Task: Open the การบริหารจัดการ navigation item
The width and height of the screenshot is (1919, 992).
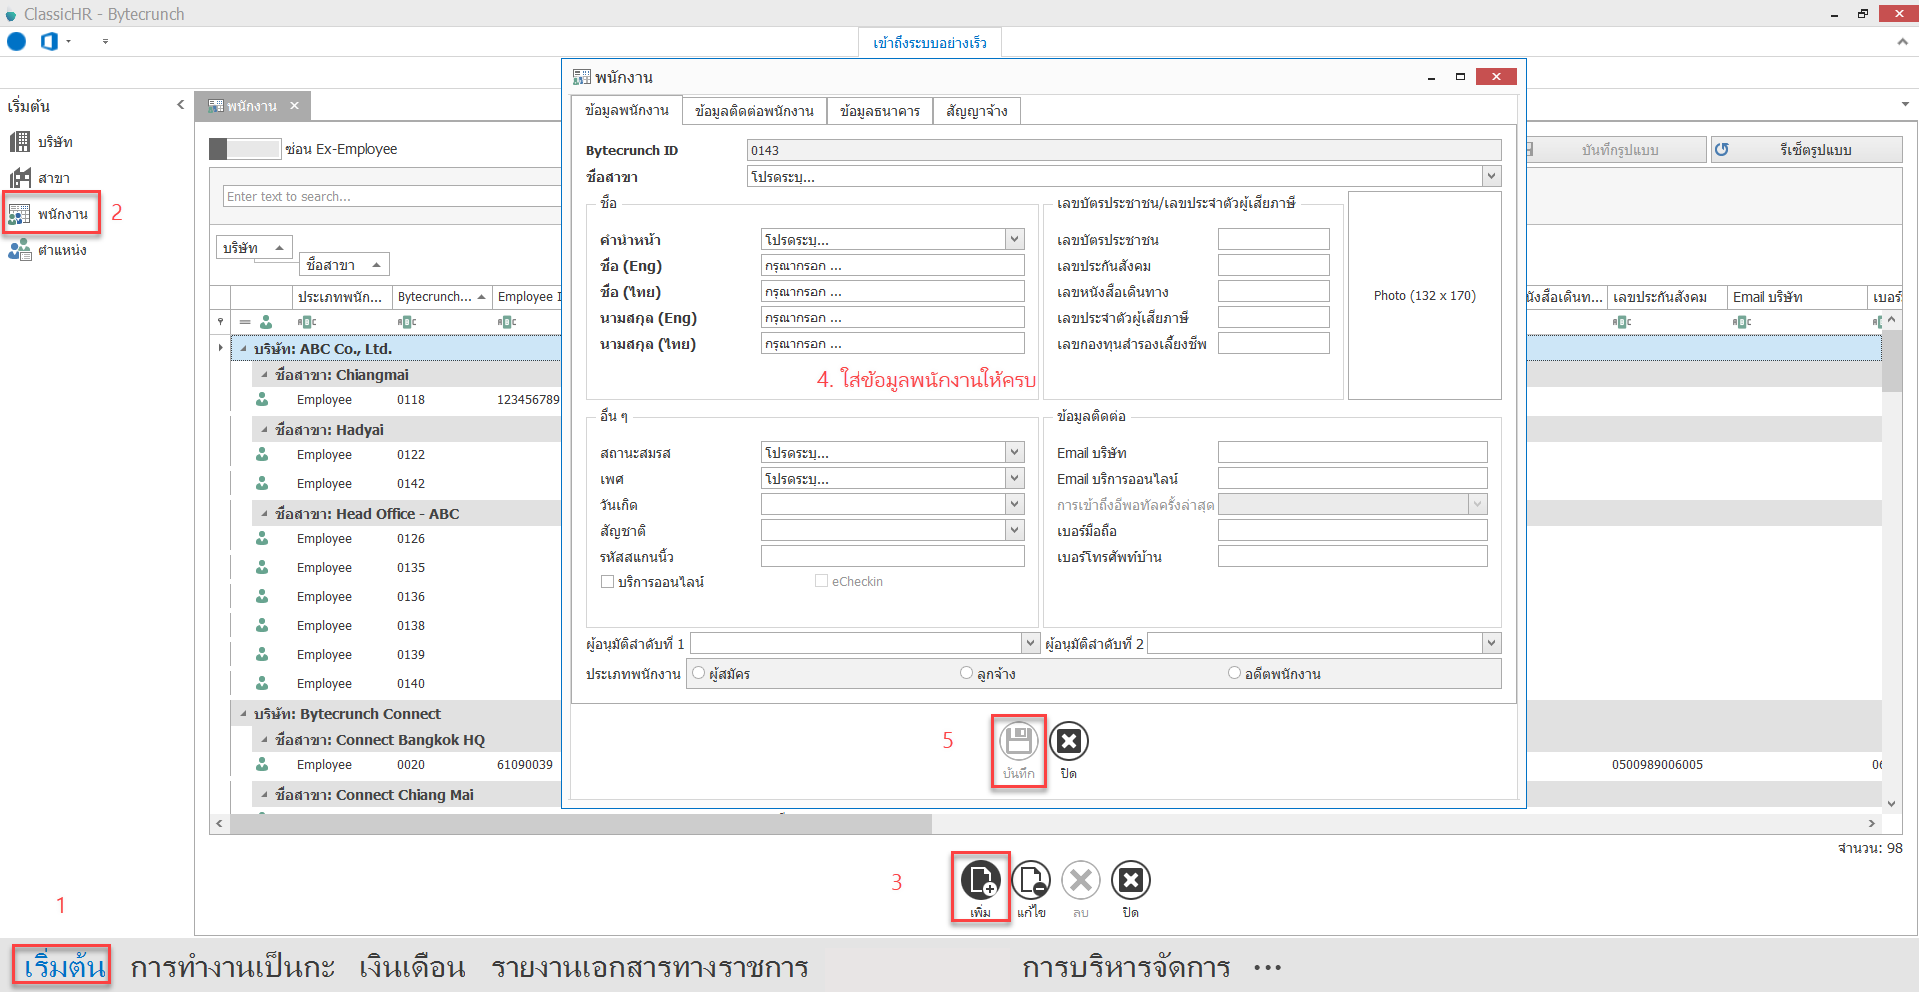Action: pos(1126,967)
